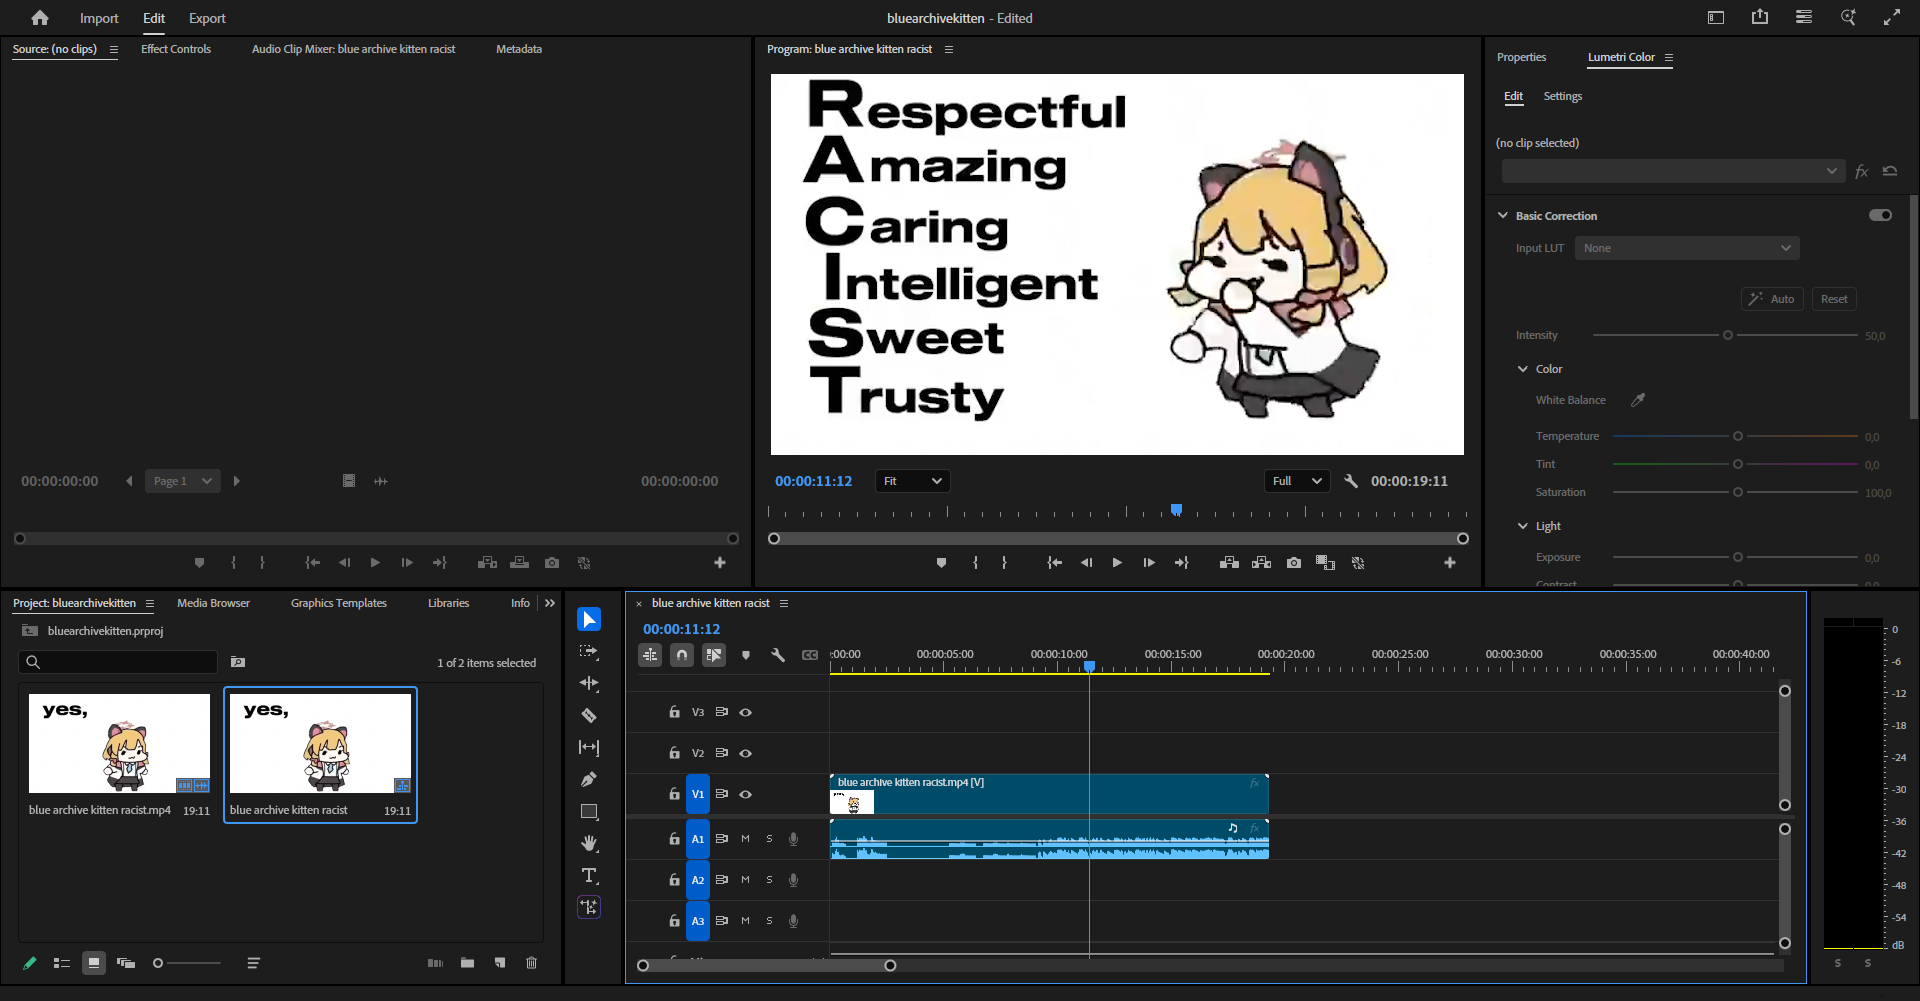Open the Media Browser tab
The height and width of the screenshot is (1001, 1920).
point(213,603)
